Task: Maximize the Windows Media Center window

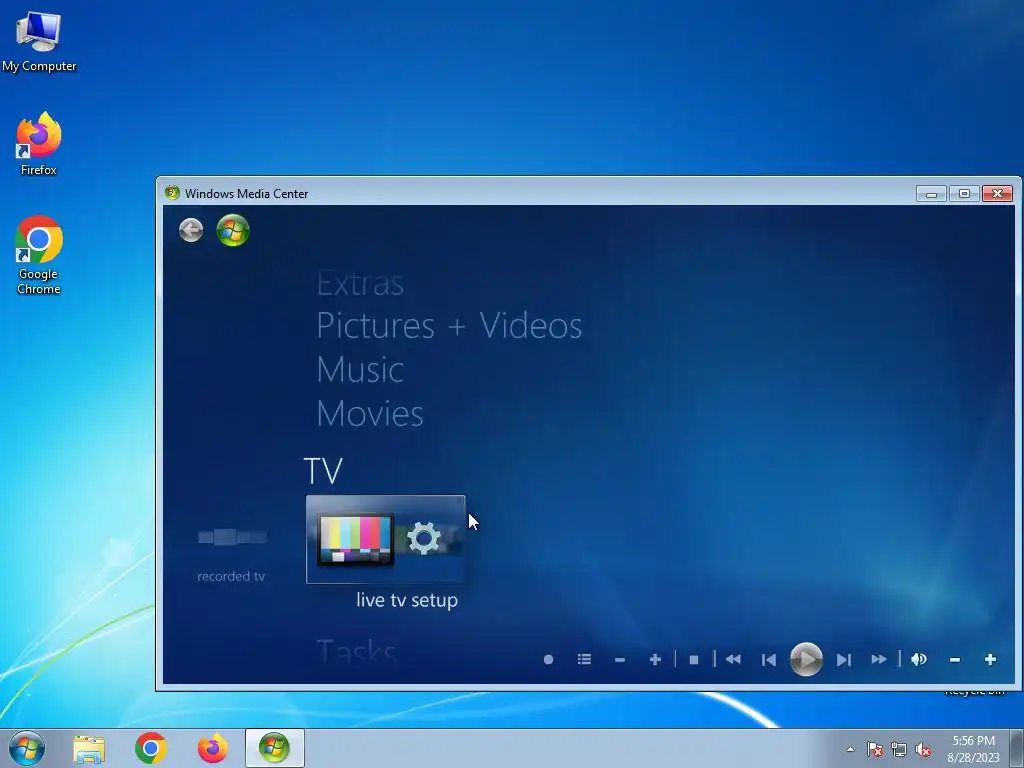Action: coord(964,194)
